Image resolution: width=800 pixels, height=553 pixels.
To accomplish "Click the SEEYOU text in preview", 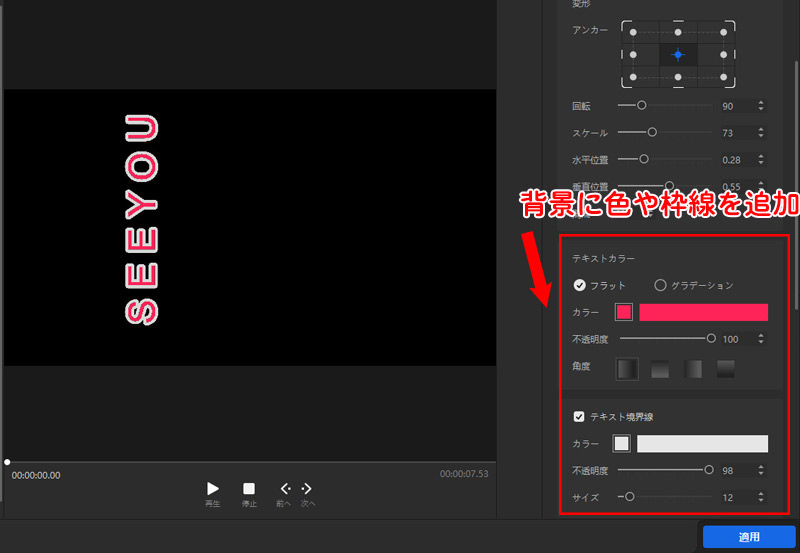I will [x=142, y=220].
